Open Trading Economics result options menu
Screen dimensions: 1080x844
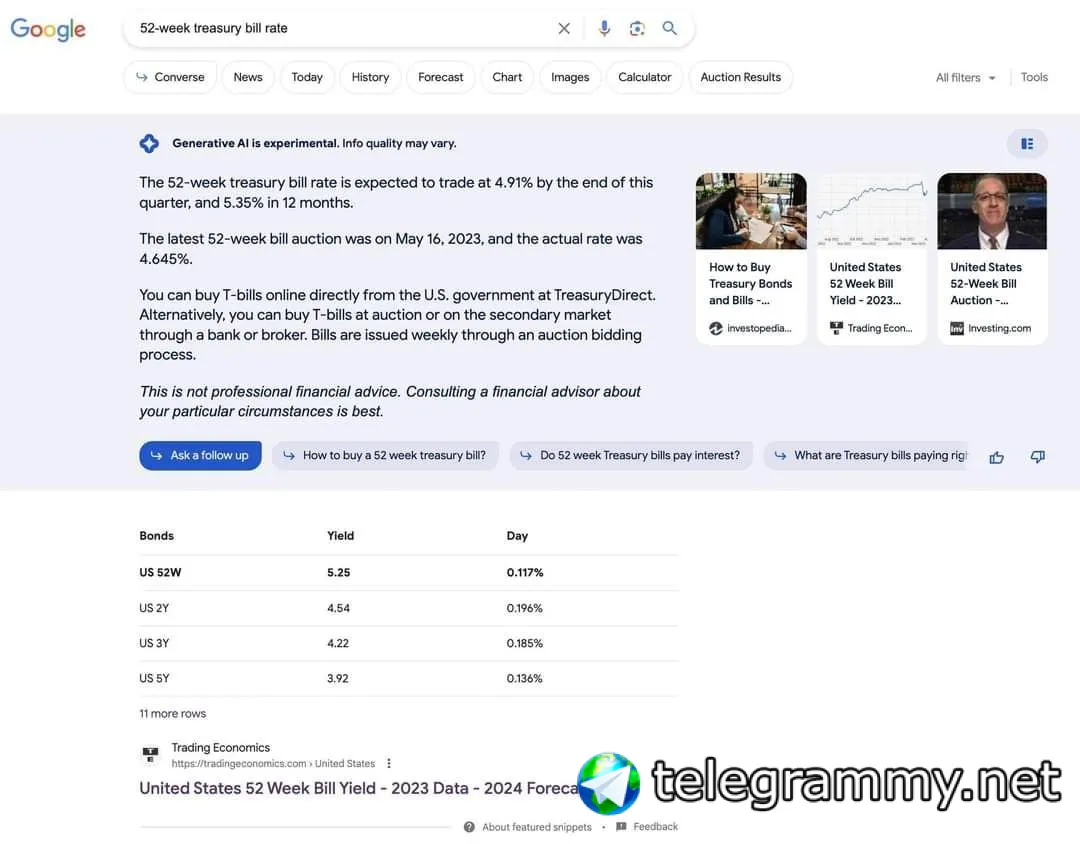(389, 763)
